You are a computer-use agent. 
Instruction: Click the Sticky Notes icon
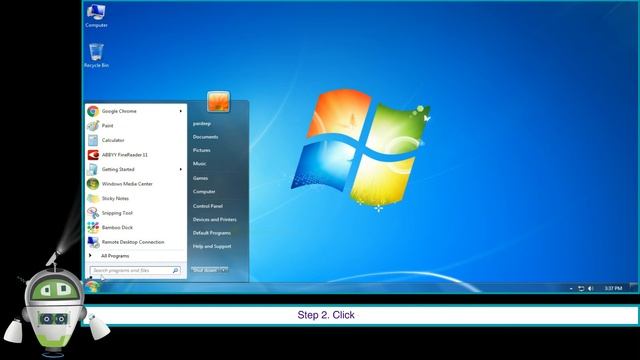click(x=93, y=198)
